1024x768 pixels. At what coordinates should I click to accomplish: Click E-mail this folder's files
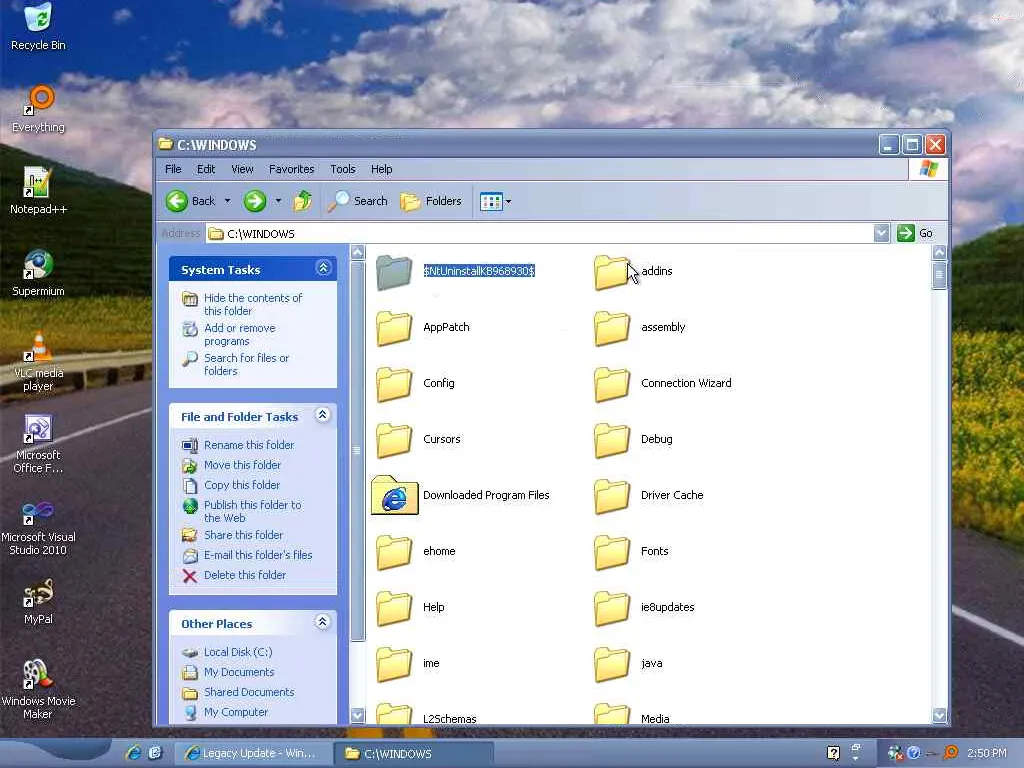tap(258, 555)
